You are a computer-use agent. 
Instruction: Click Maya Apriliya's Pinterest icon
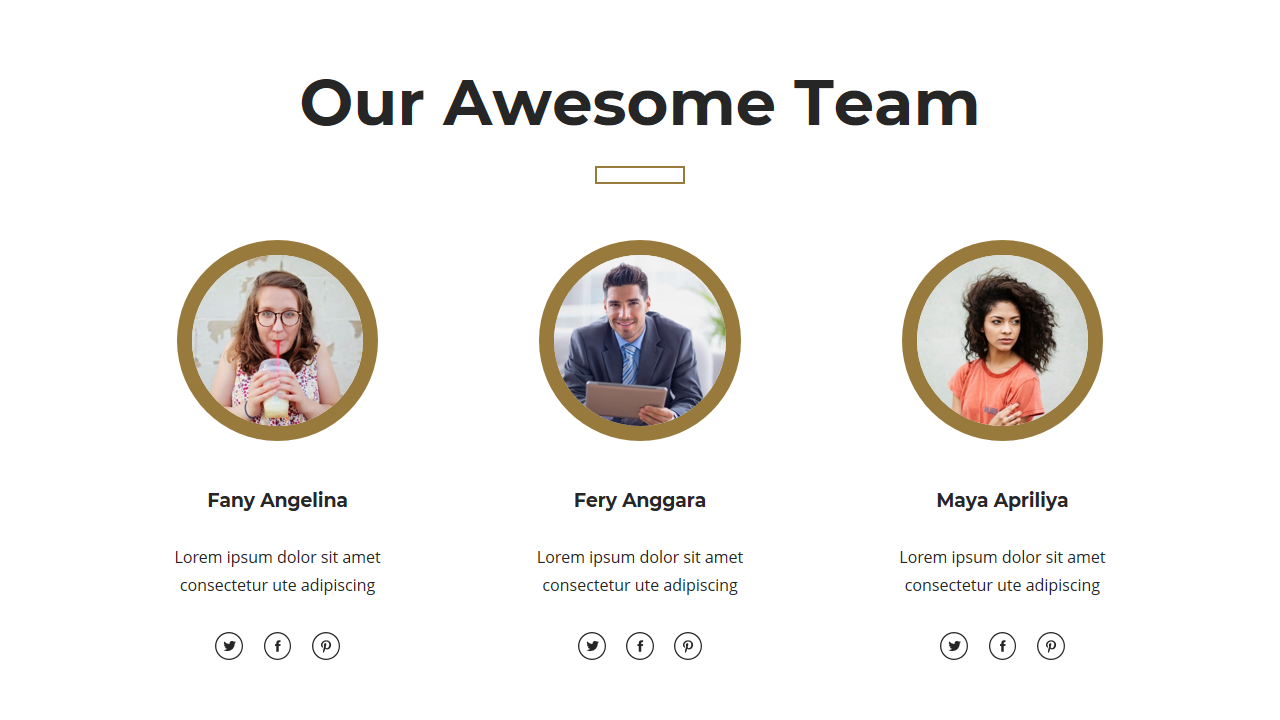click(1051, 646)
